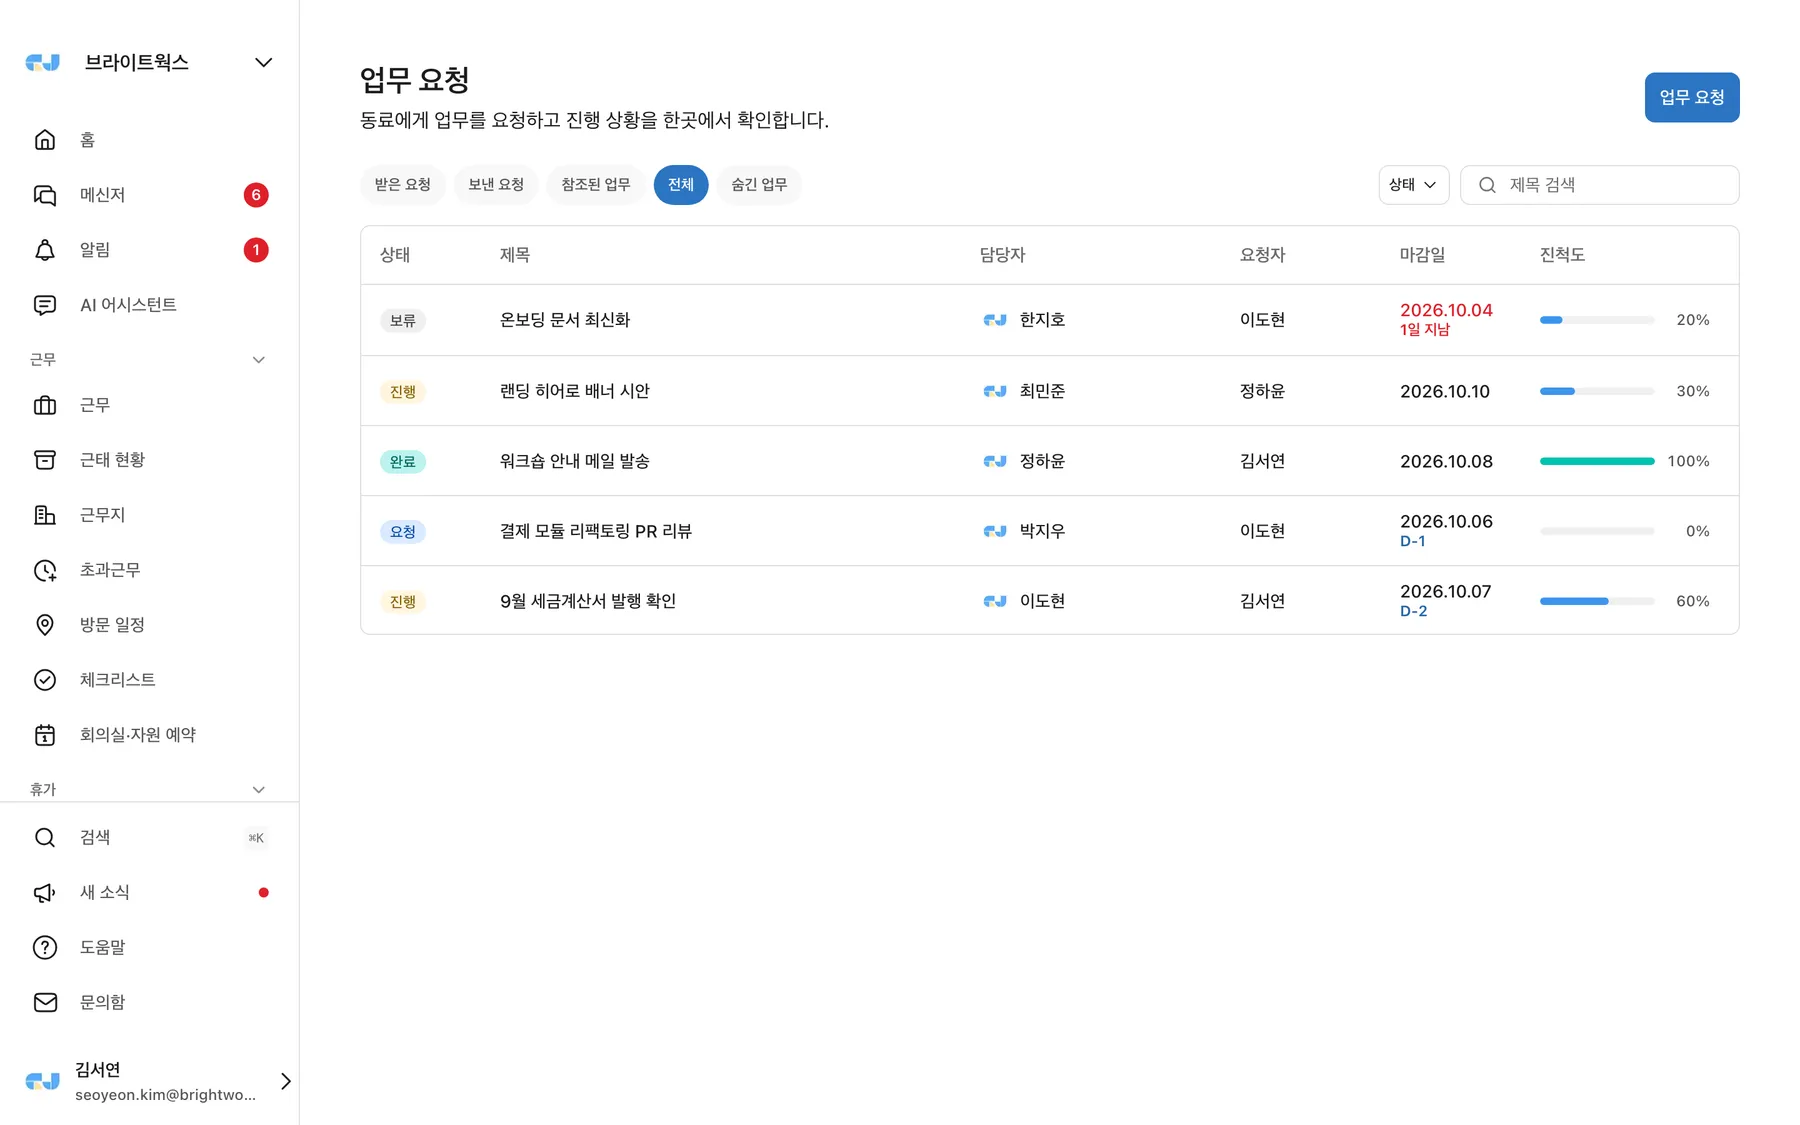The height and width of the screenshot is (1125, 1800).
Task: Select the 전체 tab
Action: [681, 185]
